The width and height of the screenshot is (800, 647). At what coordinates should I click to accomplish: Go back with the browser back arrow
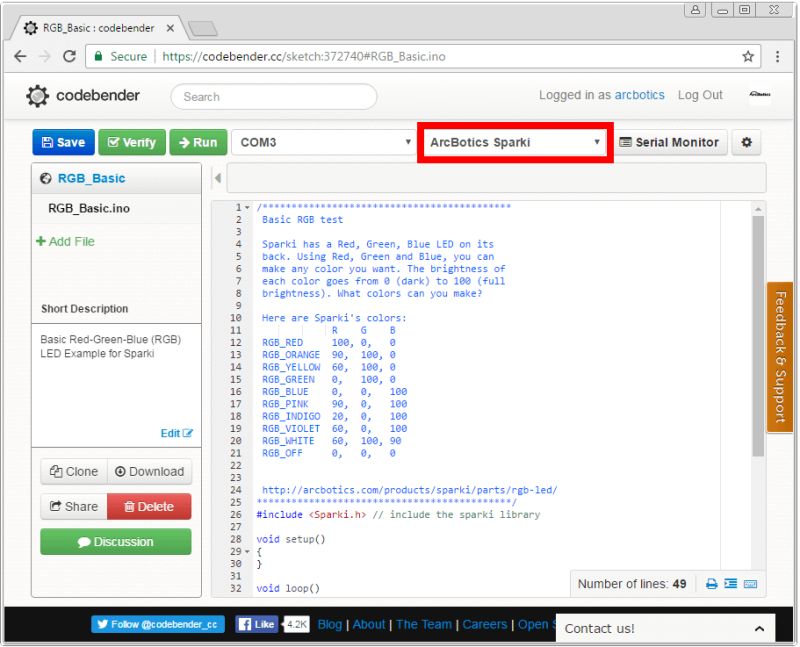(x=20, y=56)
